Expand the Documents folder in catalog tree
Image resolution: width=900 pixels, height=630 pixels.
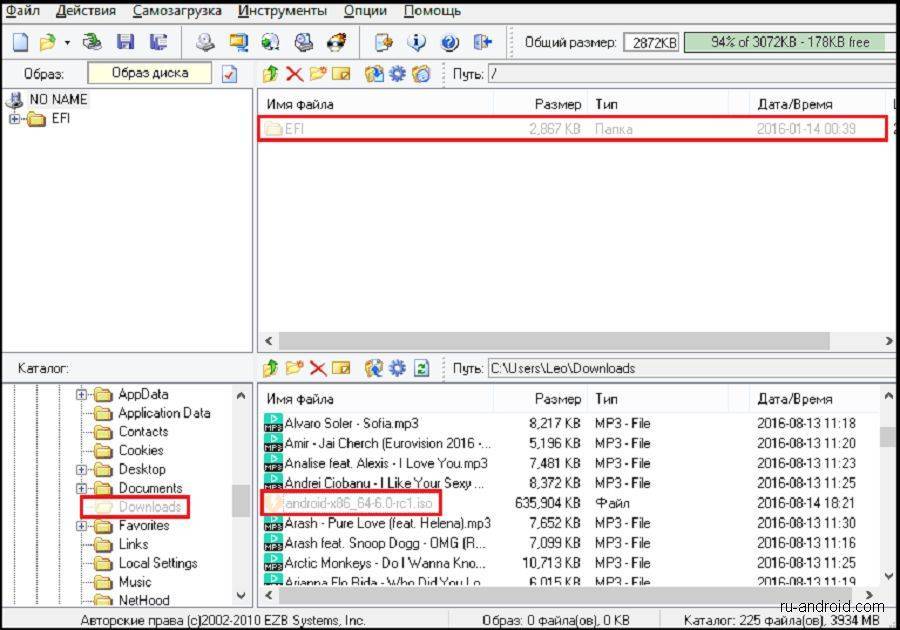[x=82, y=488]
